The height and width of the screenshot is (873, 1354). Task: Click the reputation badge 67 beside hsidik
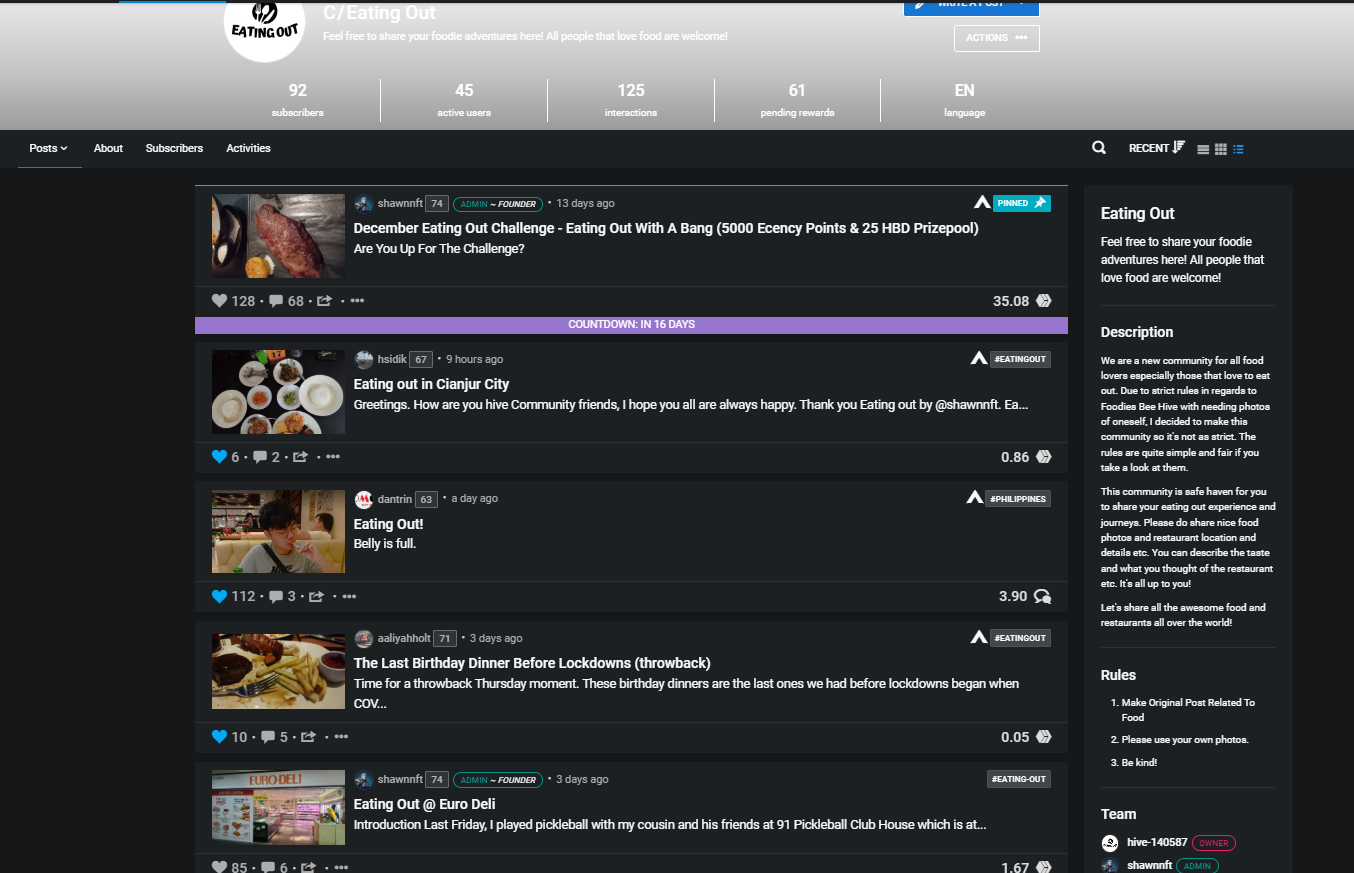pos(421,359)
